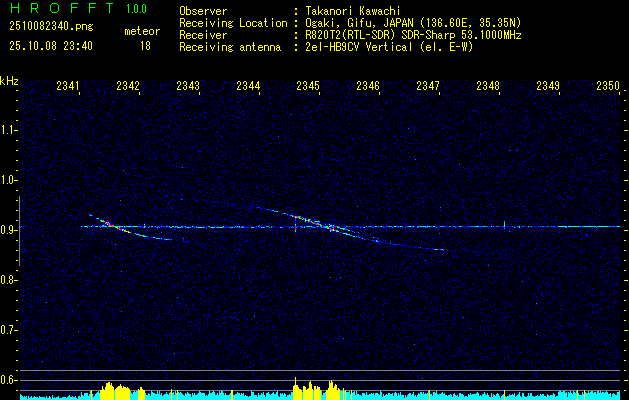The width and height of the screenshot is (629, 400).
Task: Click the gray frequency range bar at left
Action: [19, 231]
